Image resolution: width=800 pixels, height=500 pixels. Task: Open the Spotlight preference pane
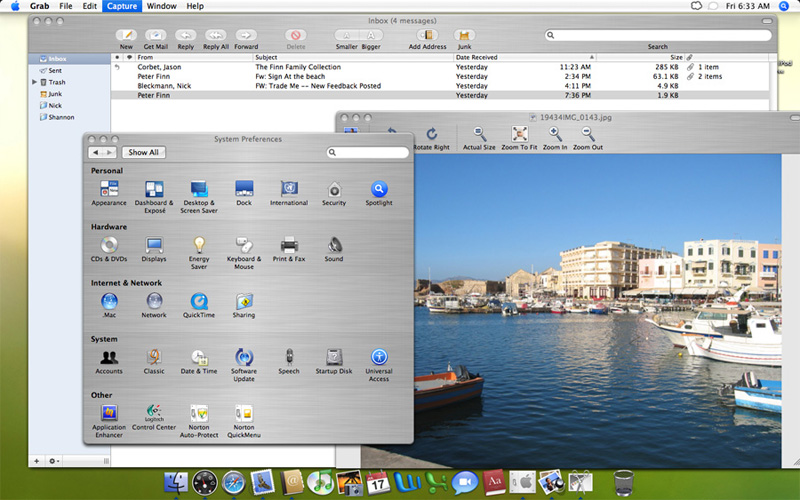(379, 189)
